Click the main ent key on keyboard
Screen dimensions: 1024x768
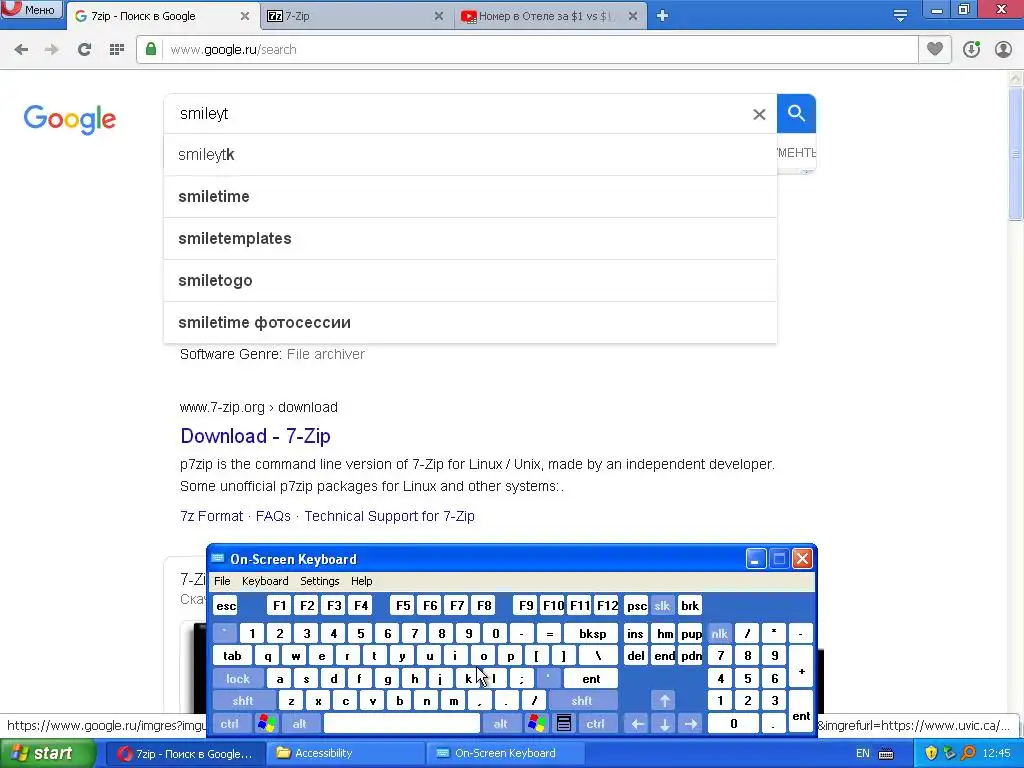(x=590, y=679)
